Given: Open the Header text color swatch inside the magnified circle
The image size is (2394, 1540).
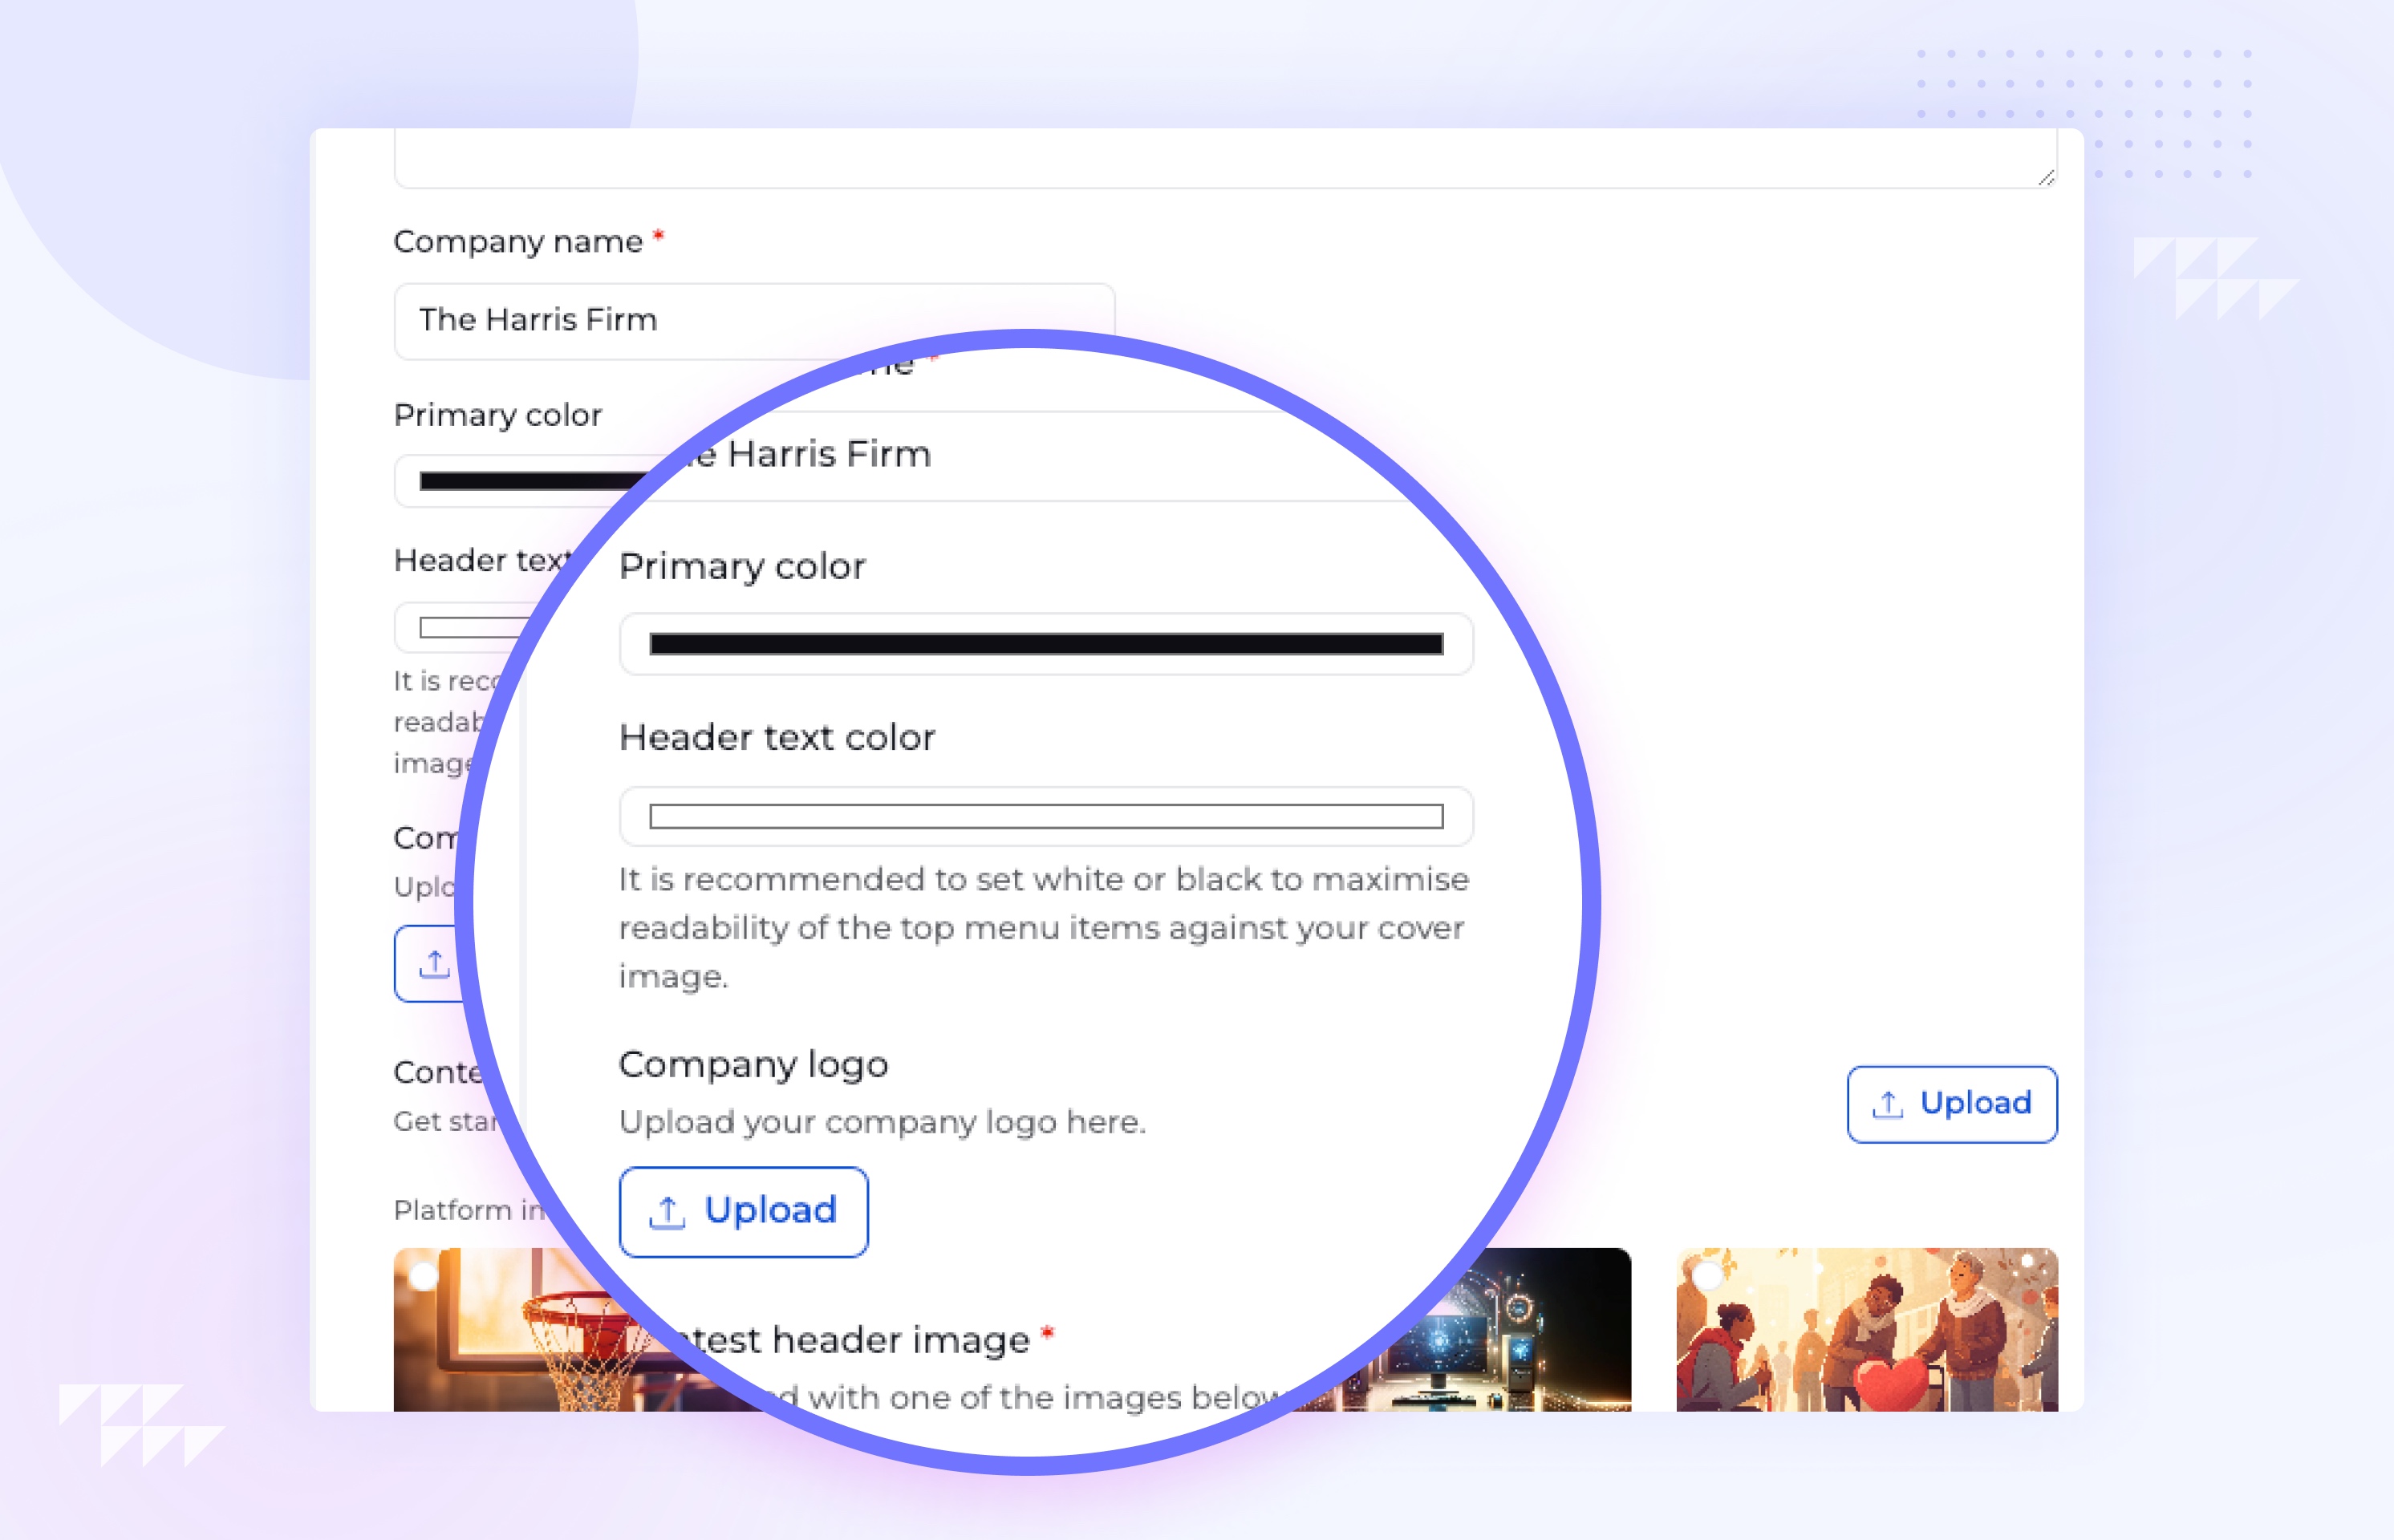Looking at the screenshot, I should [1046, 817].
